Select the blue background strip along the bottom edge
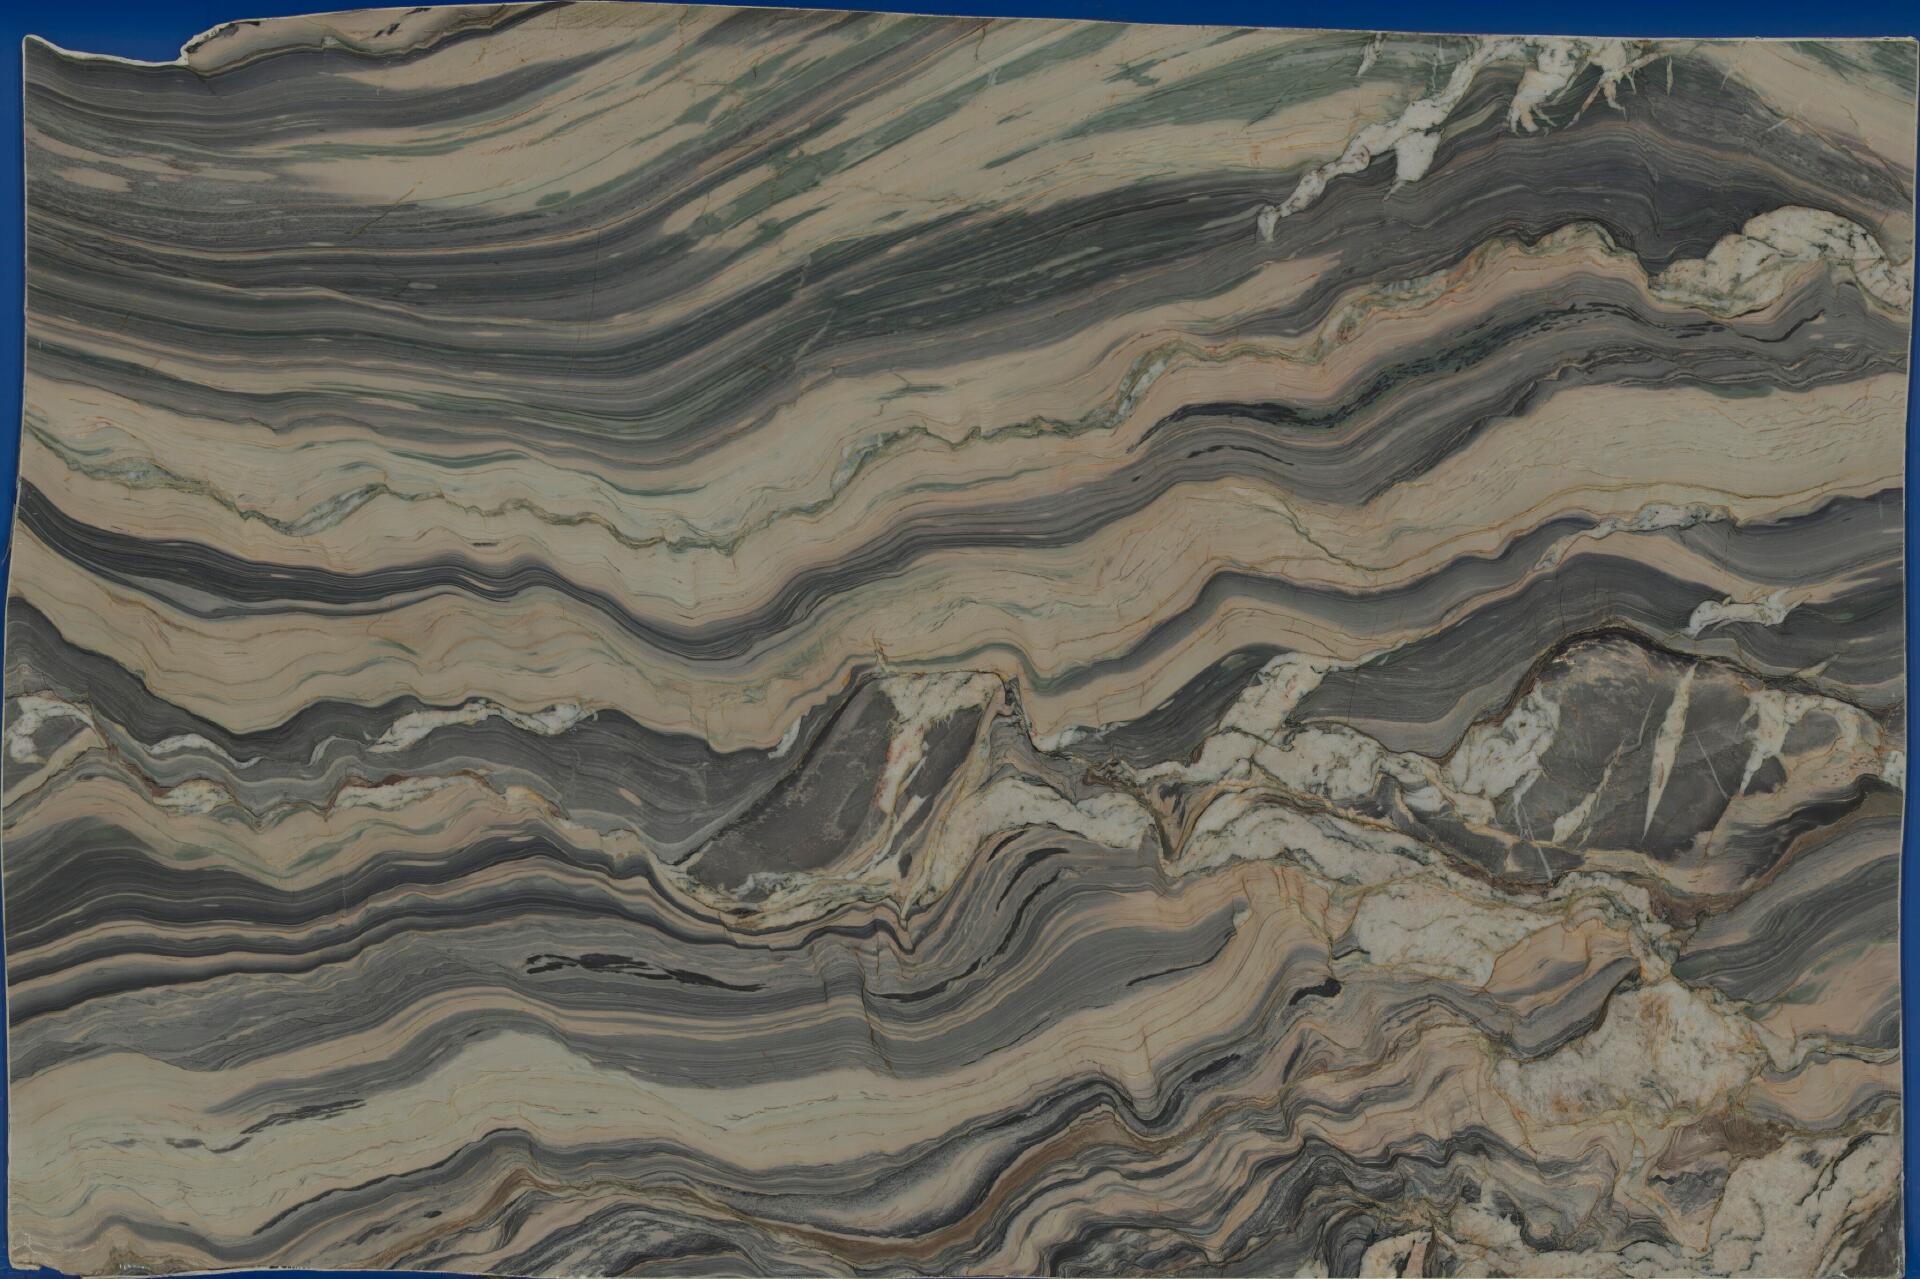The image size is (1920, 1279). pyautogui.click(x=960, y=1274)
